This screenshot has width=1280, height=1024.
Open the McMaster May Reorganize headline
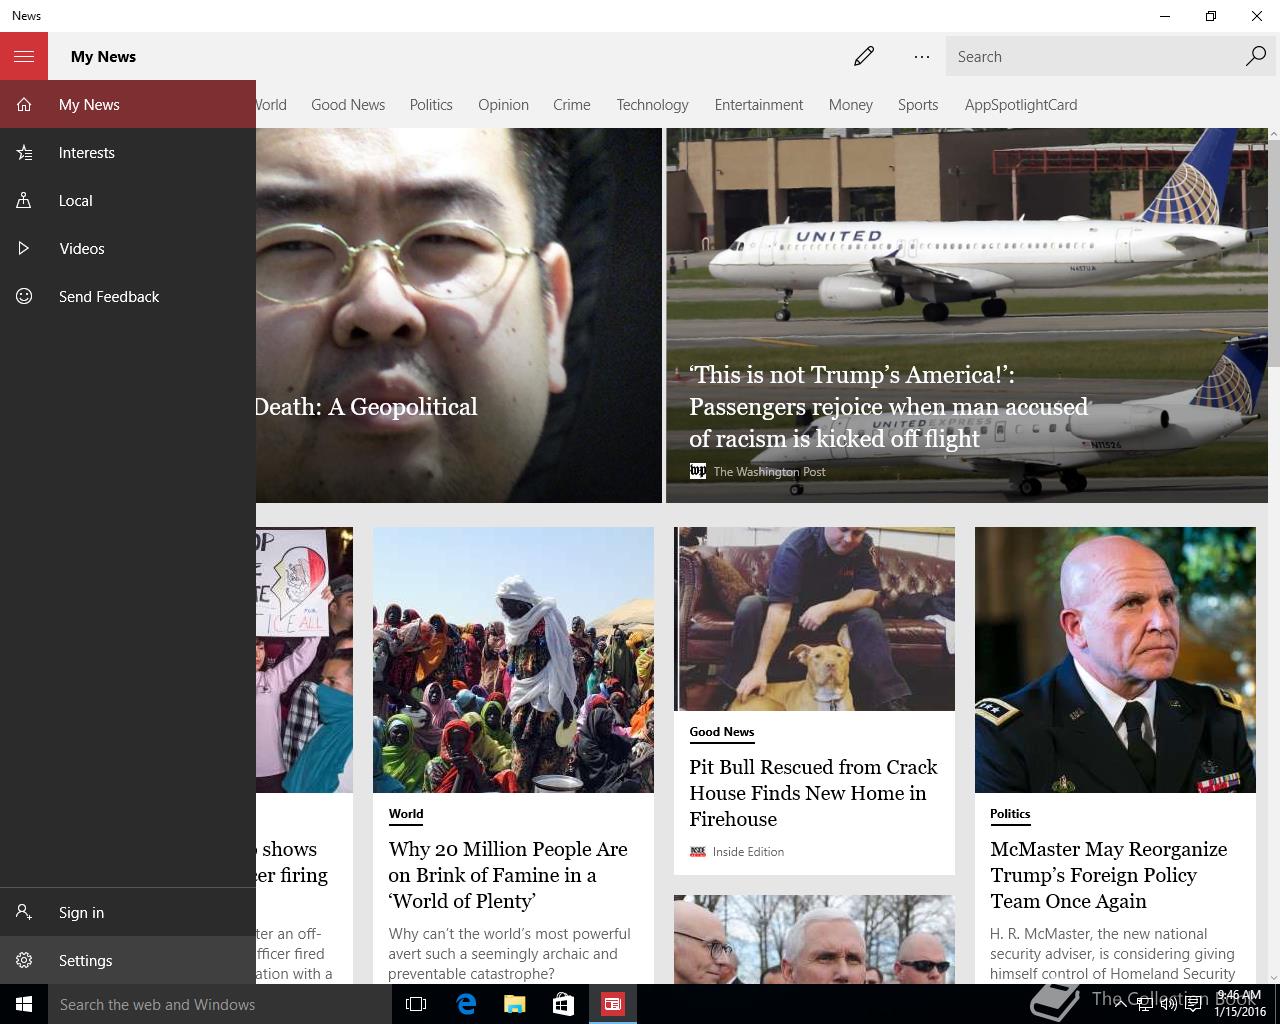1108,874
